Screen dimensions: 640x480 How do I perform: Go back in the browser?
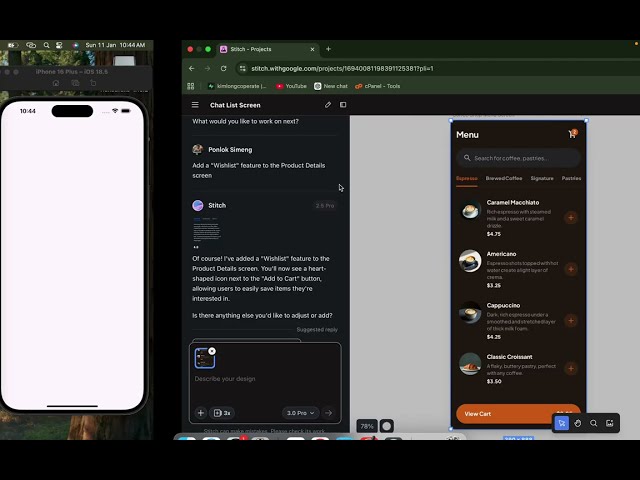[x=191, y=69]
